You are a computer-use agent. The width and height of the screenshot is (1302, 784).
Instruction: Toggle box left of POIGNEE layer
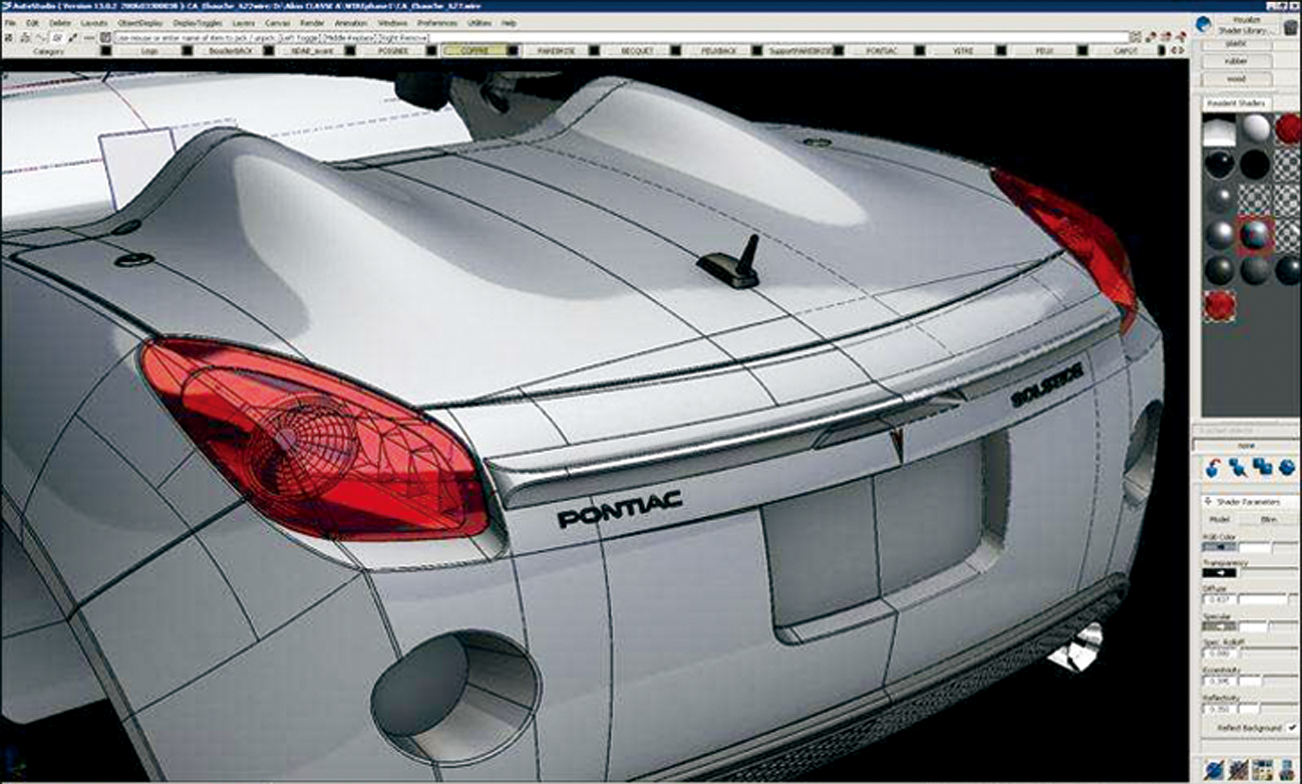pyautogui.click(x=349, y=50)
